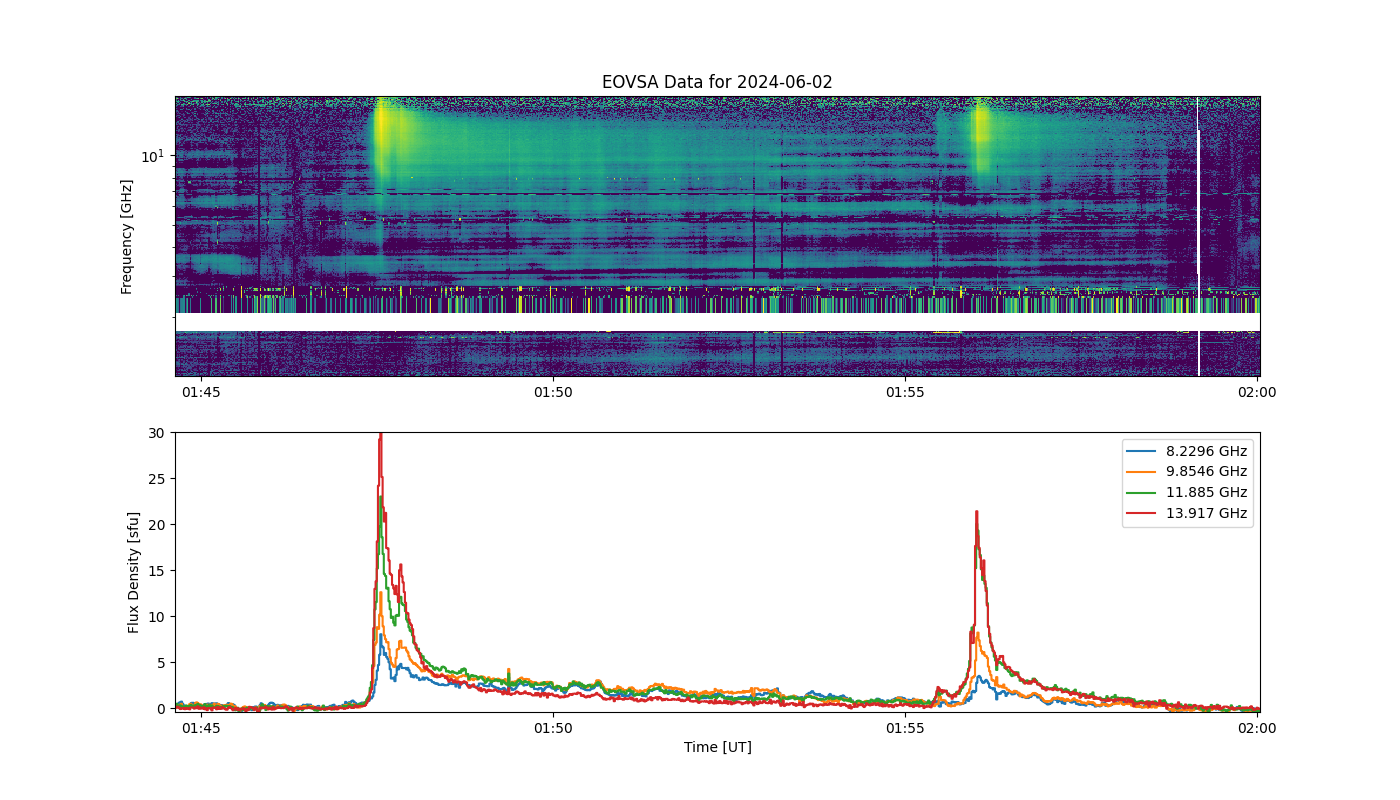Click the orange 9.8546 GHz legend line

[1144, 472]
